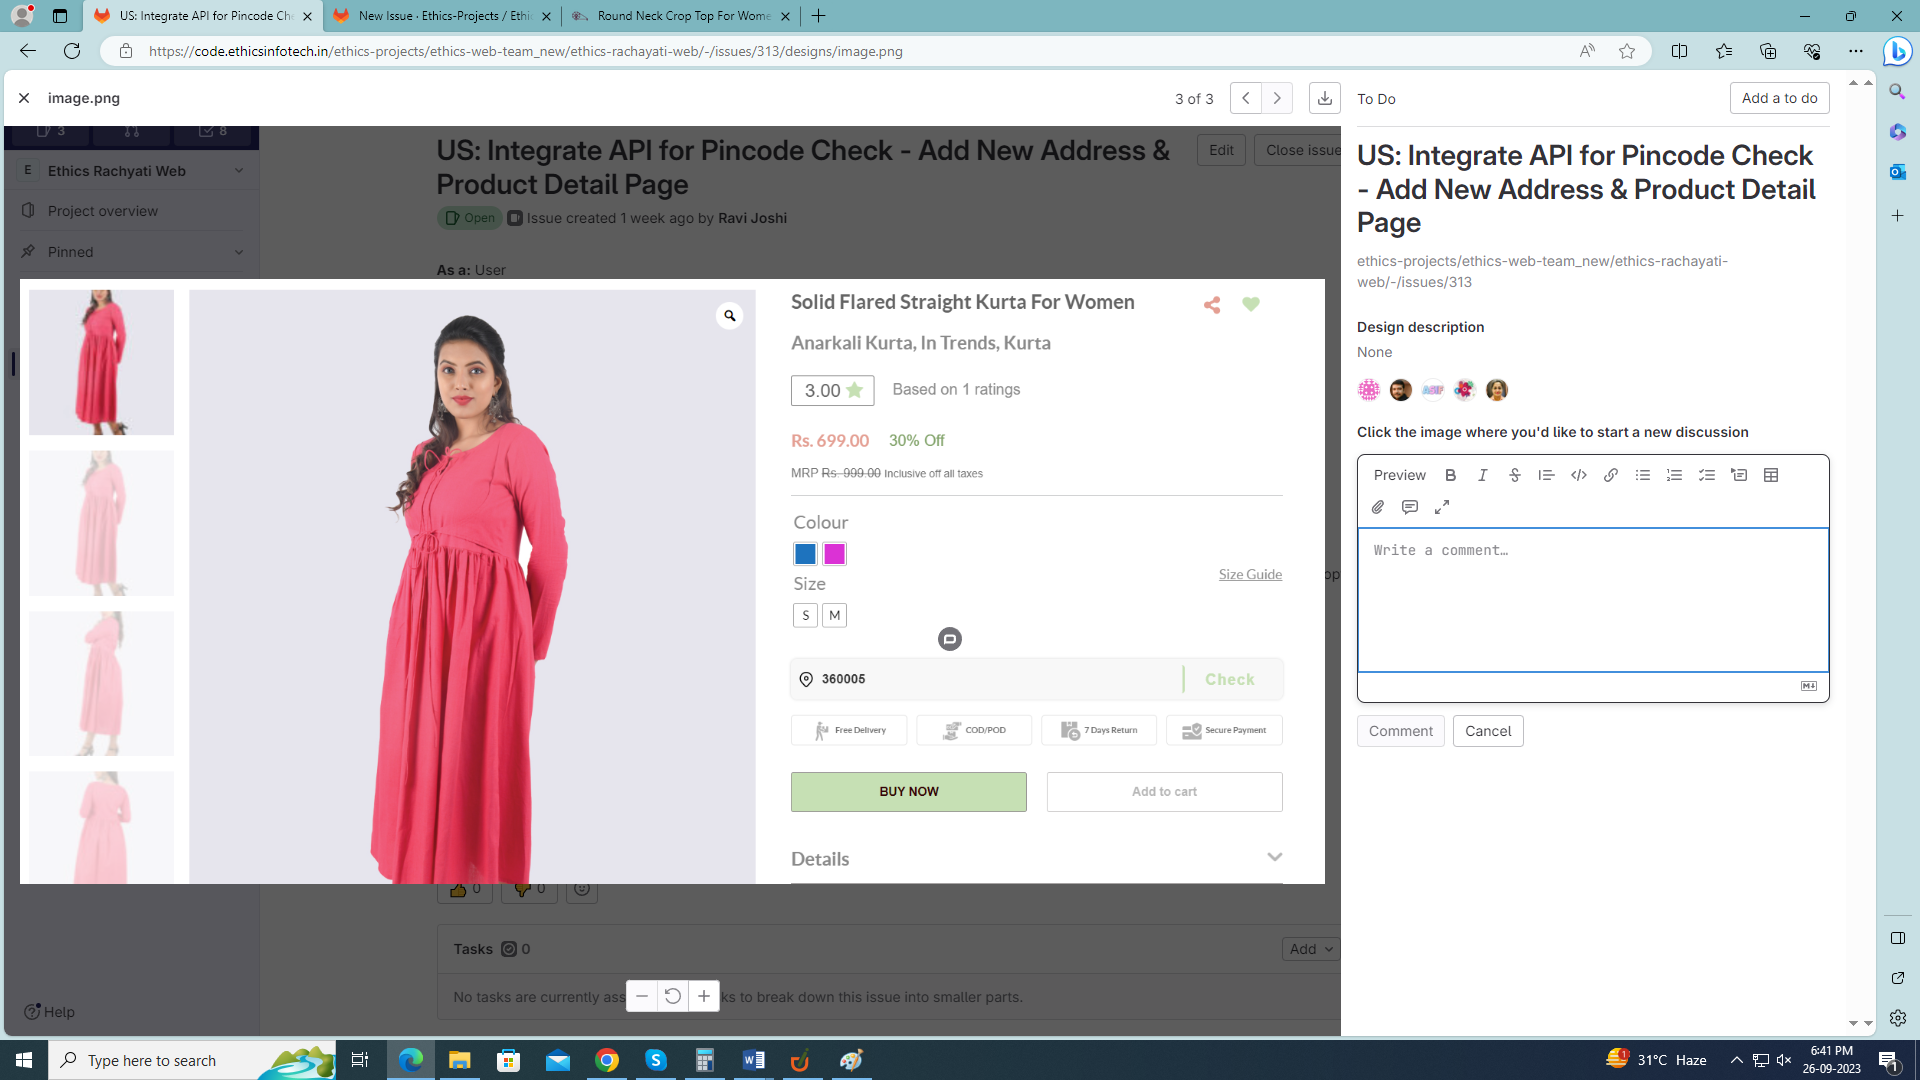This screenshot has height=1080, width=1920.
Task: Zoom in on design with plus
Action: click(704, 996)
